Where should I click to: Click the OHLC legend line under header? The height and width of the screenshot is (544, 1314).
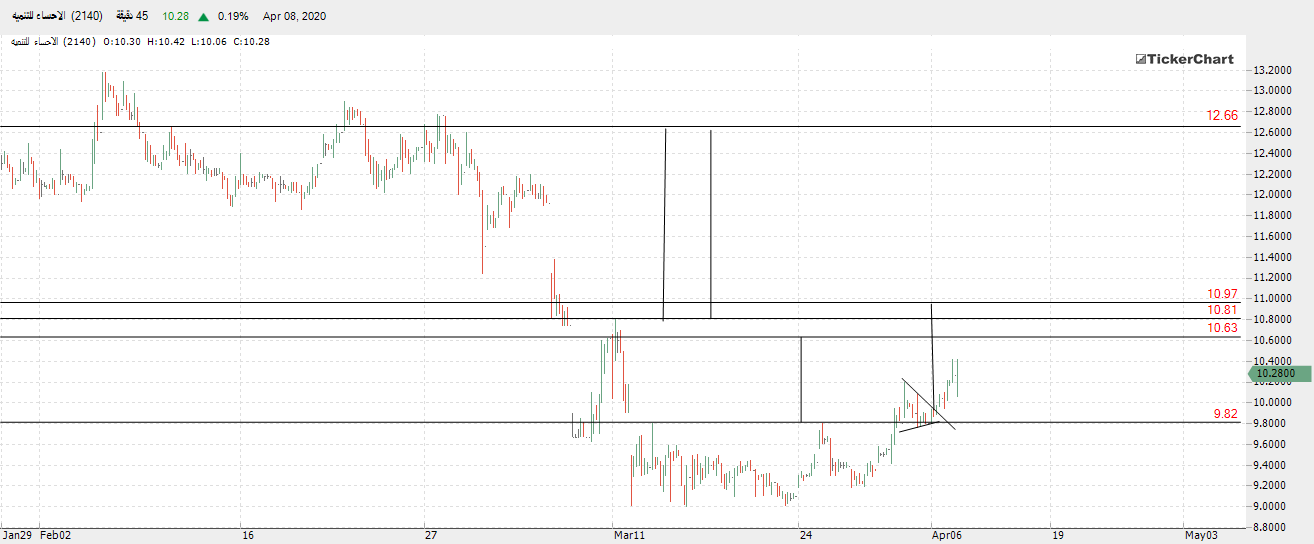pyautogui.click(x=140, y=42)
